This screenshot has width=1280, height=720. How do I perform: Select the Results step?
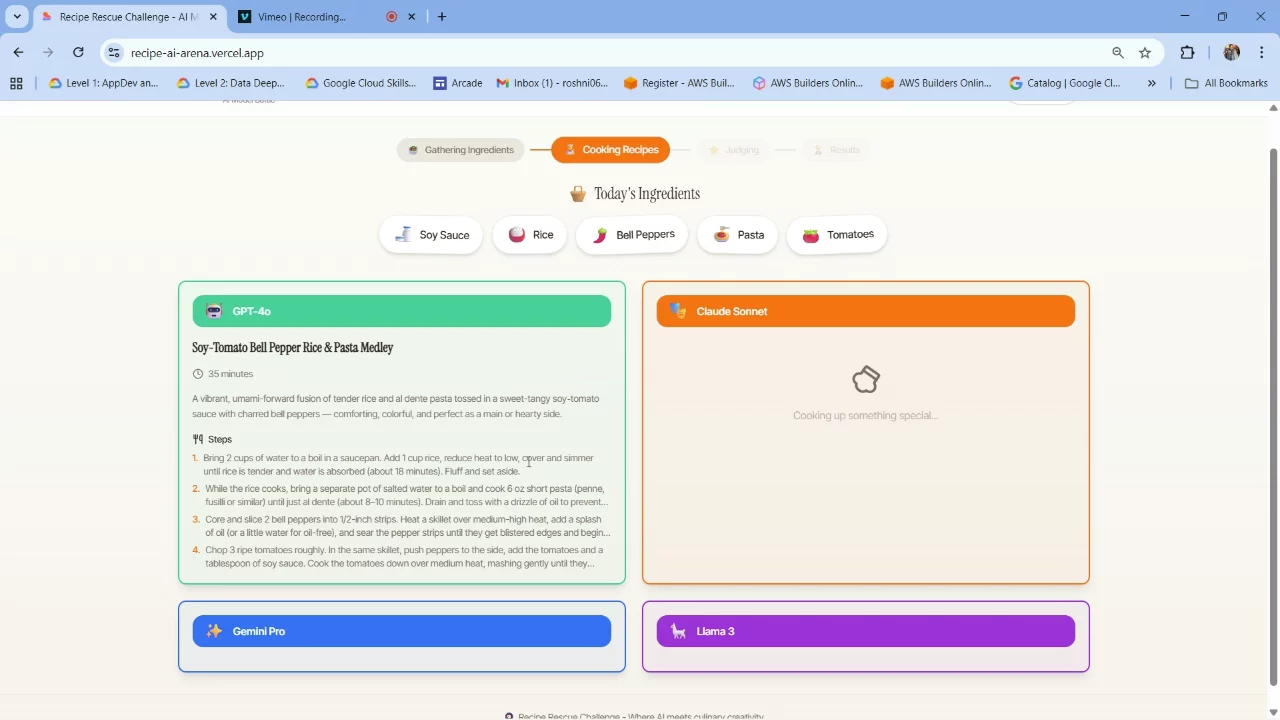coord(837,150)
